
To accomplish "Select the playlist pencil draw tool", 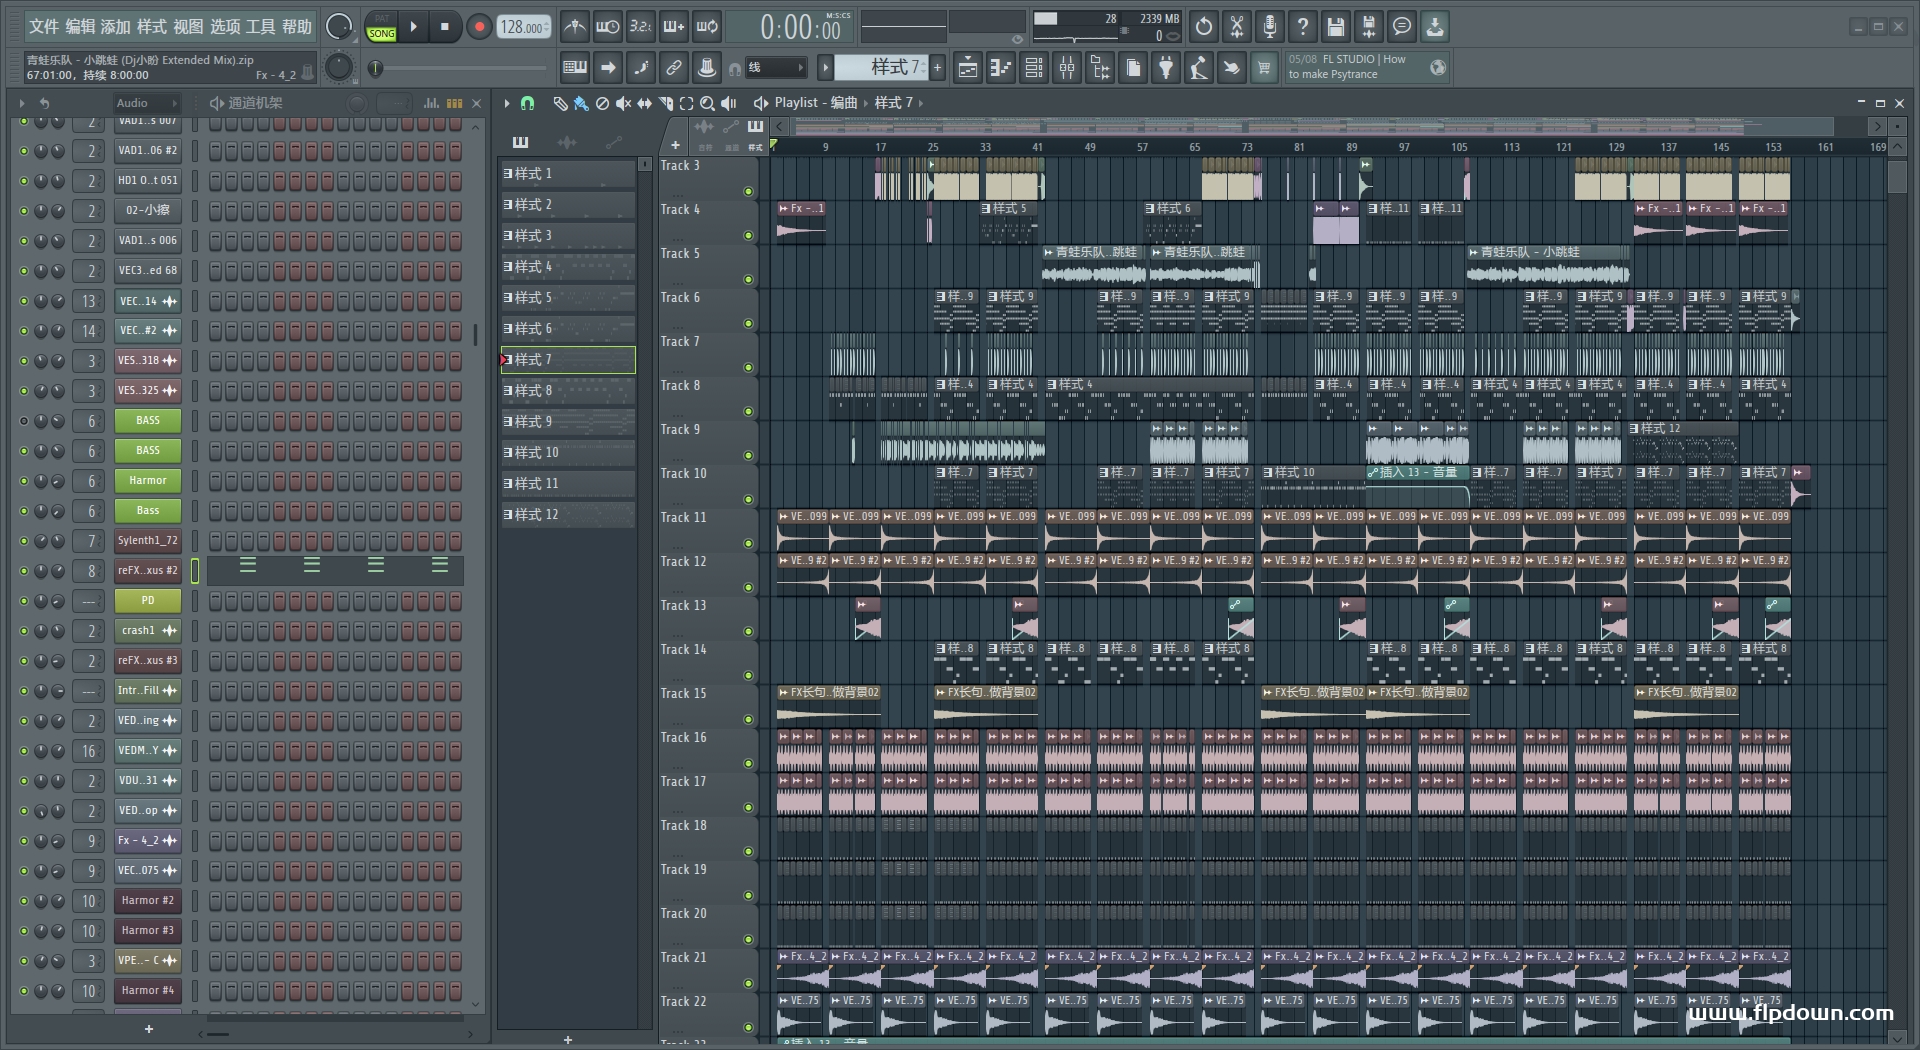I will pyautogui.click(x=560, y=103).
